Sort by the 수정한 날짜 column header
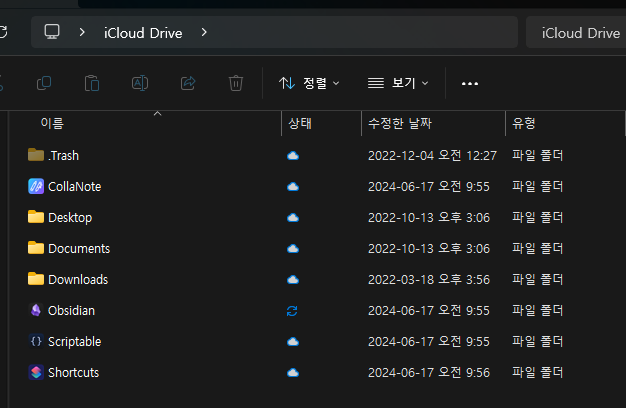The width and height of the screenshot is (626, 408). click(400, 123)
